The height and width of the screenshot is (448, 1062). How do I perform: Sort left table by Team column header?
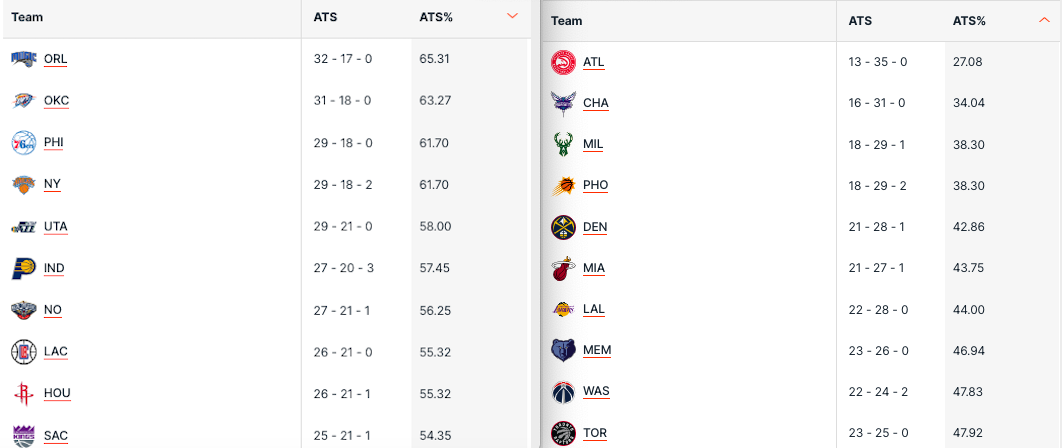(27, 17)
